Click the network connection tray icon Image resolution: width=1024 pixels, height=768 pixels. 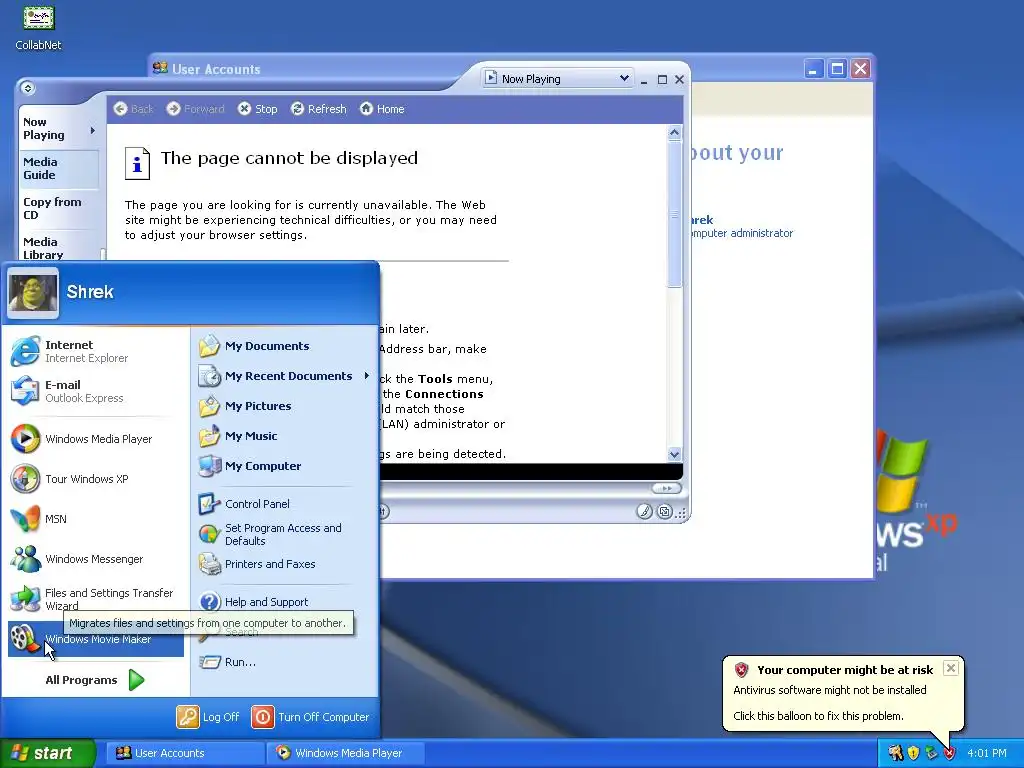(x=931, y=753)
